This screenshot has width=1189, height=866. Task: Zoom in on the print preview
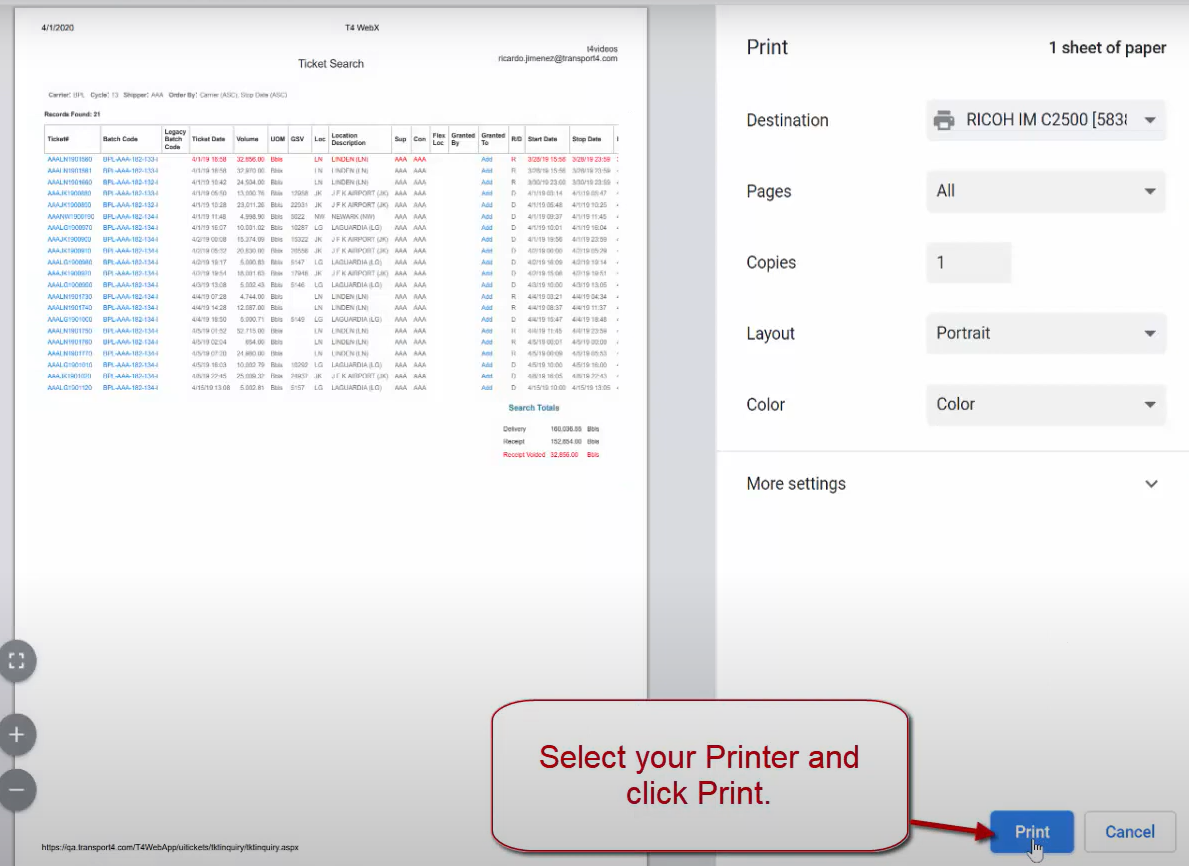[16, 735]
